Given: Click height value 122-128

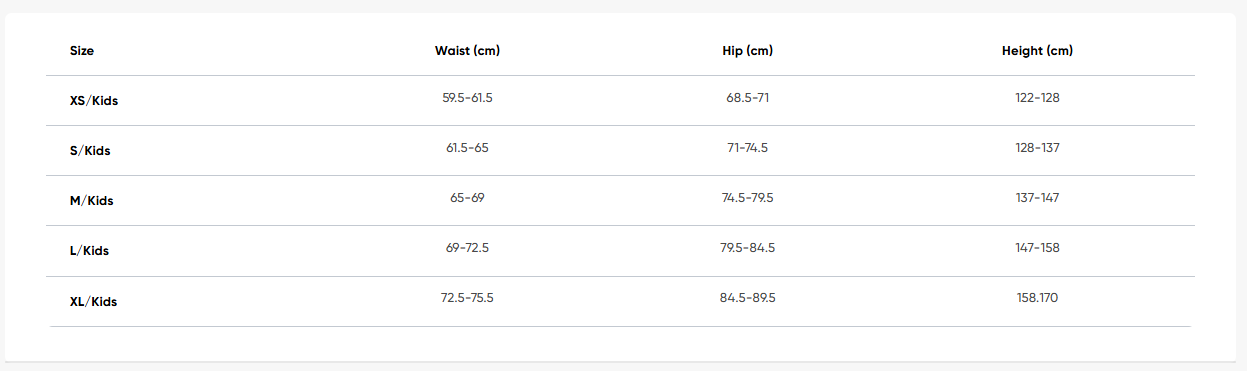Looking at the screenshot, I should [x=1037, y=98].
